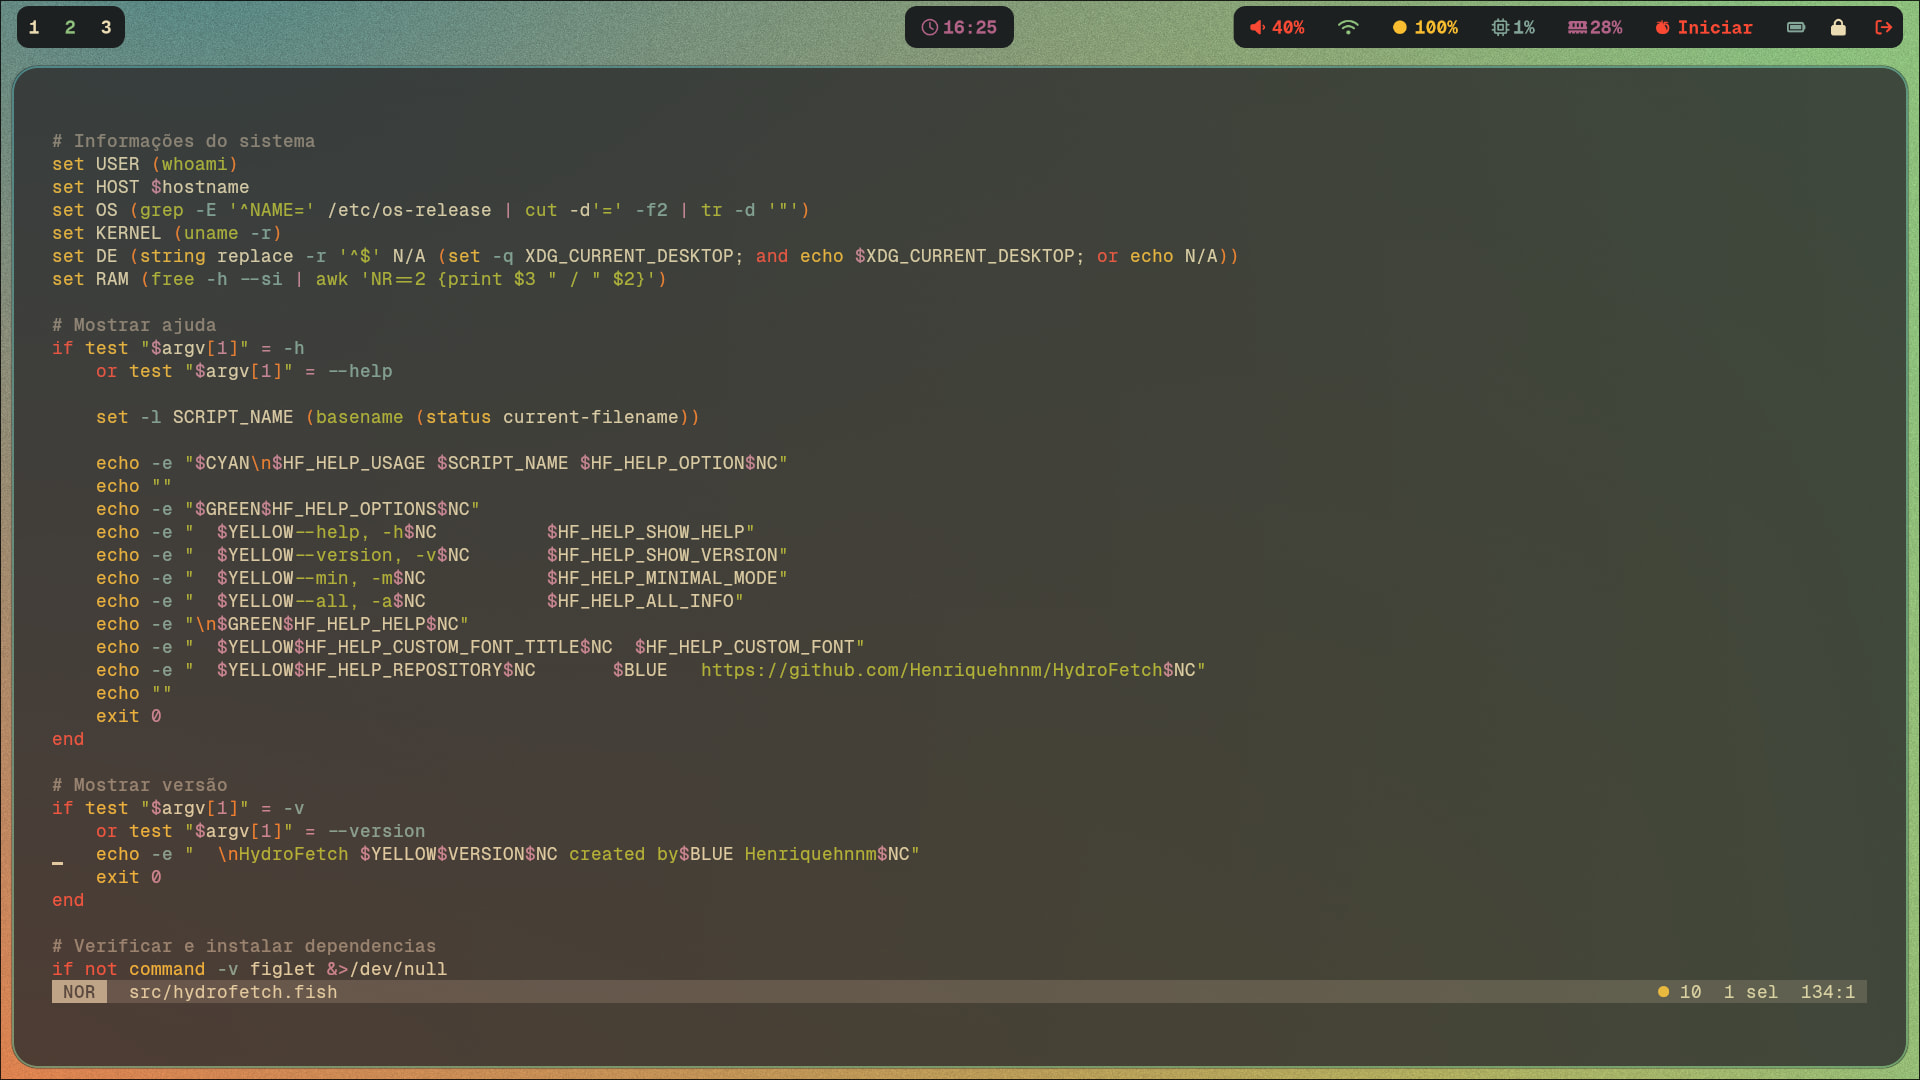Start the pomodoro timer labeled Iniciar
The image size is (1920, 1080).
point(1703,28)
